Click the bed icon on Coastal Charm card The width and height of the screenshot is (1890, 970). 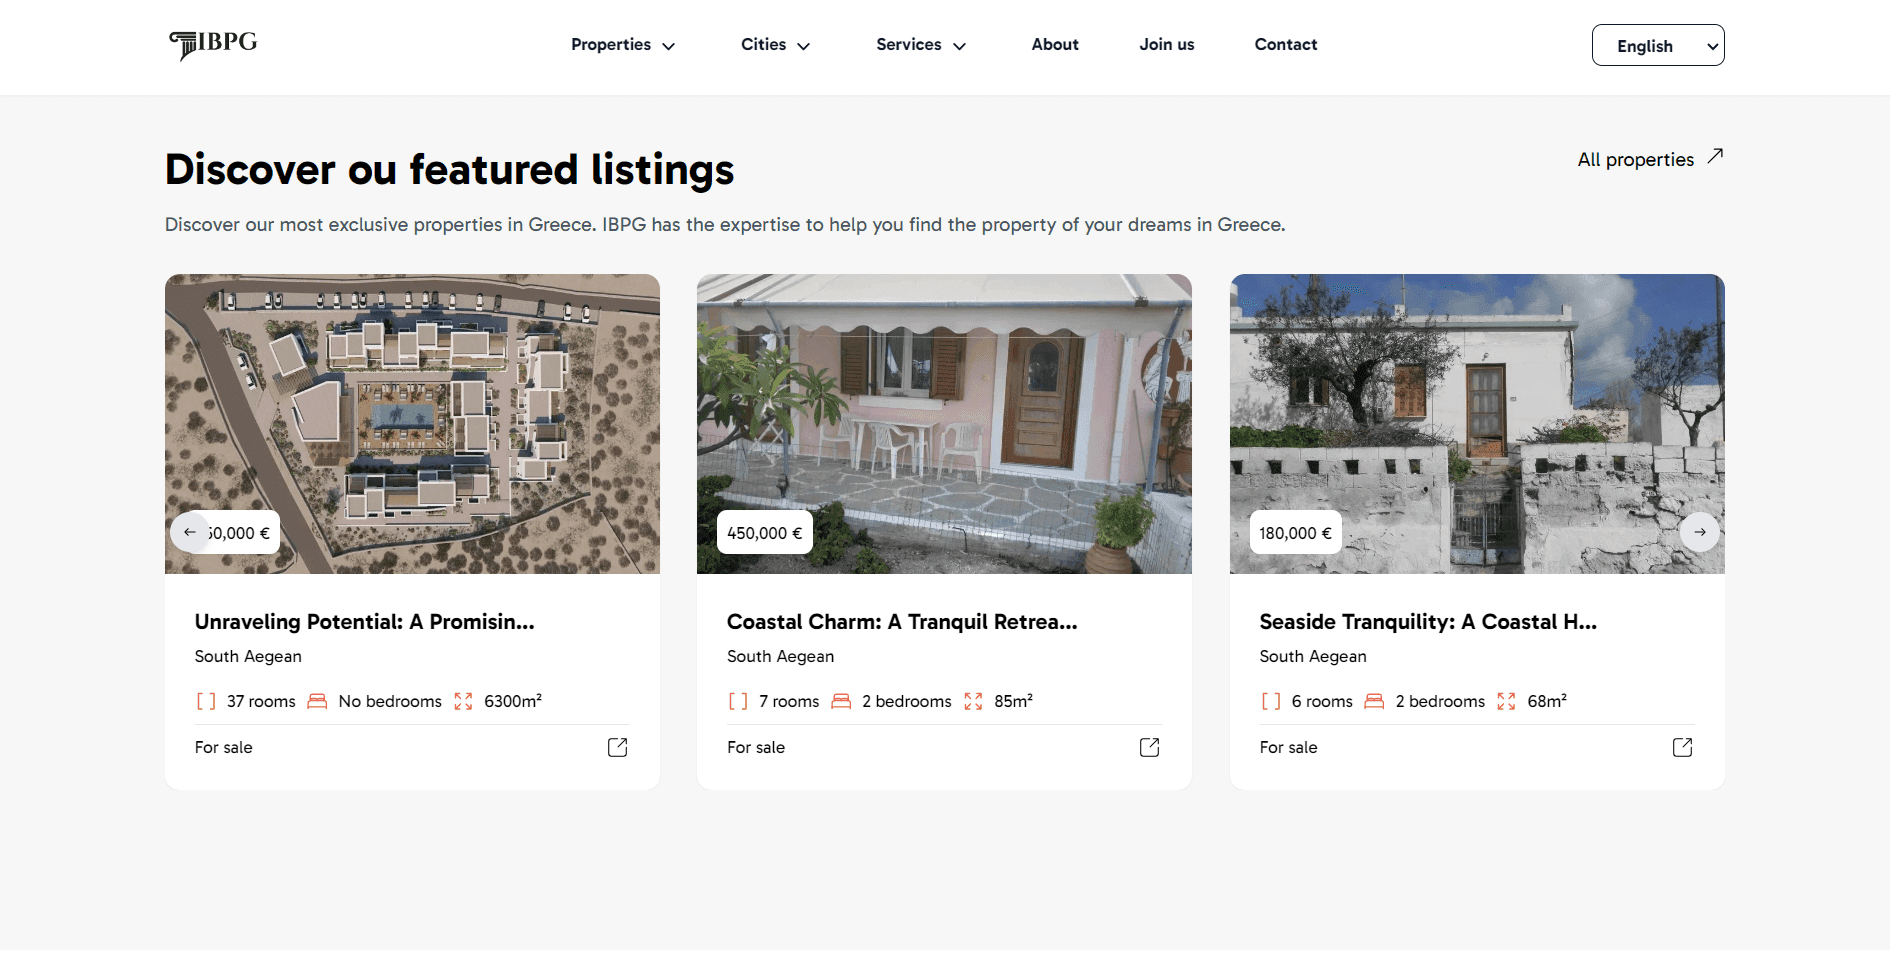point(841,701)
